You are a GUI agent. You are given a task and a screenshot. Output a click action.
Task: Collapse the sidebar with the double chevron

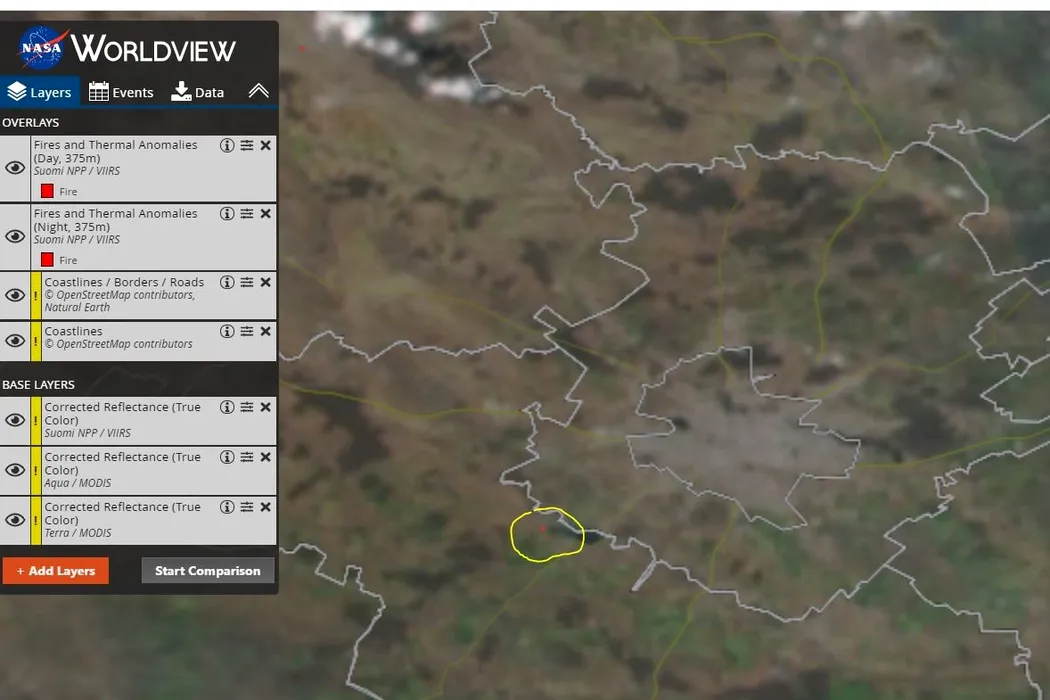click(x=258, y=91)
